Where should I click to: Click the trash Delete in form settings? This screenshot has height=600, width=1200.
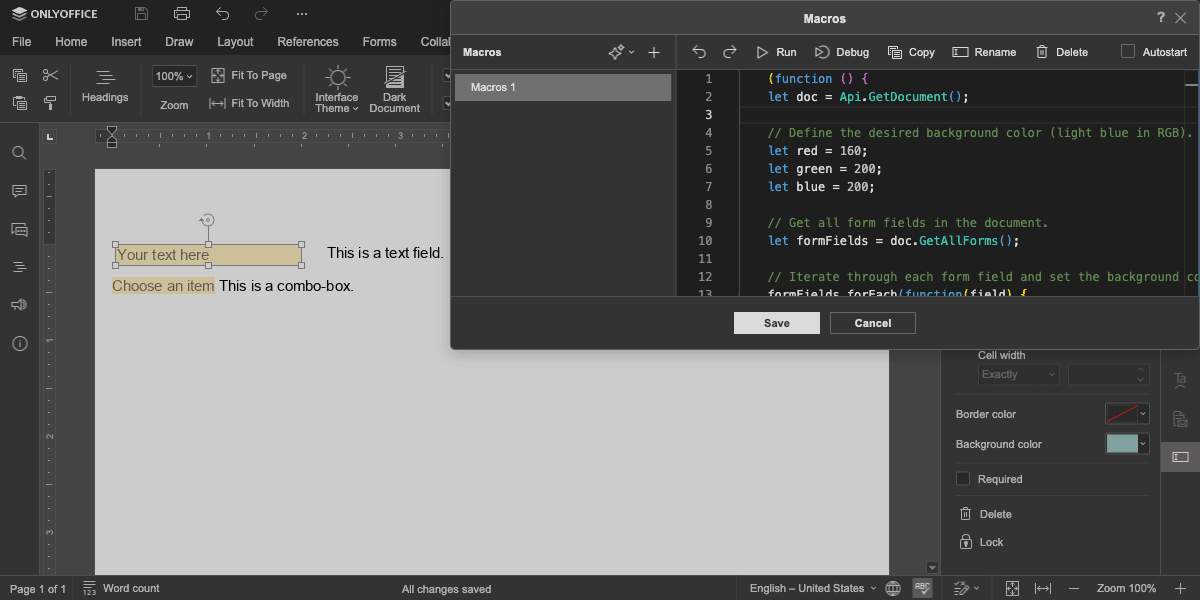(x=985, y=514)
